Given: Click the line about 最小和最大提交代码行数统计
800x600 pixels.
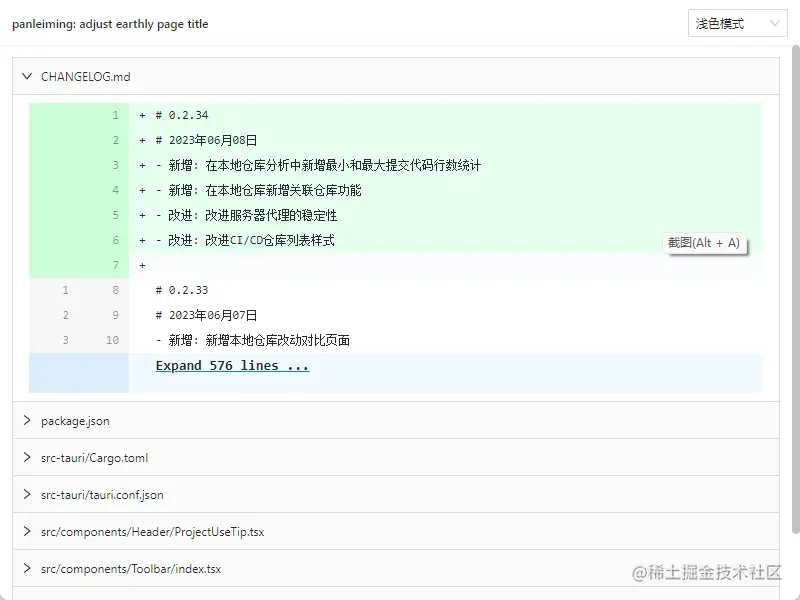Looking at the screenshot, I should (x=396, y=165).
